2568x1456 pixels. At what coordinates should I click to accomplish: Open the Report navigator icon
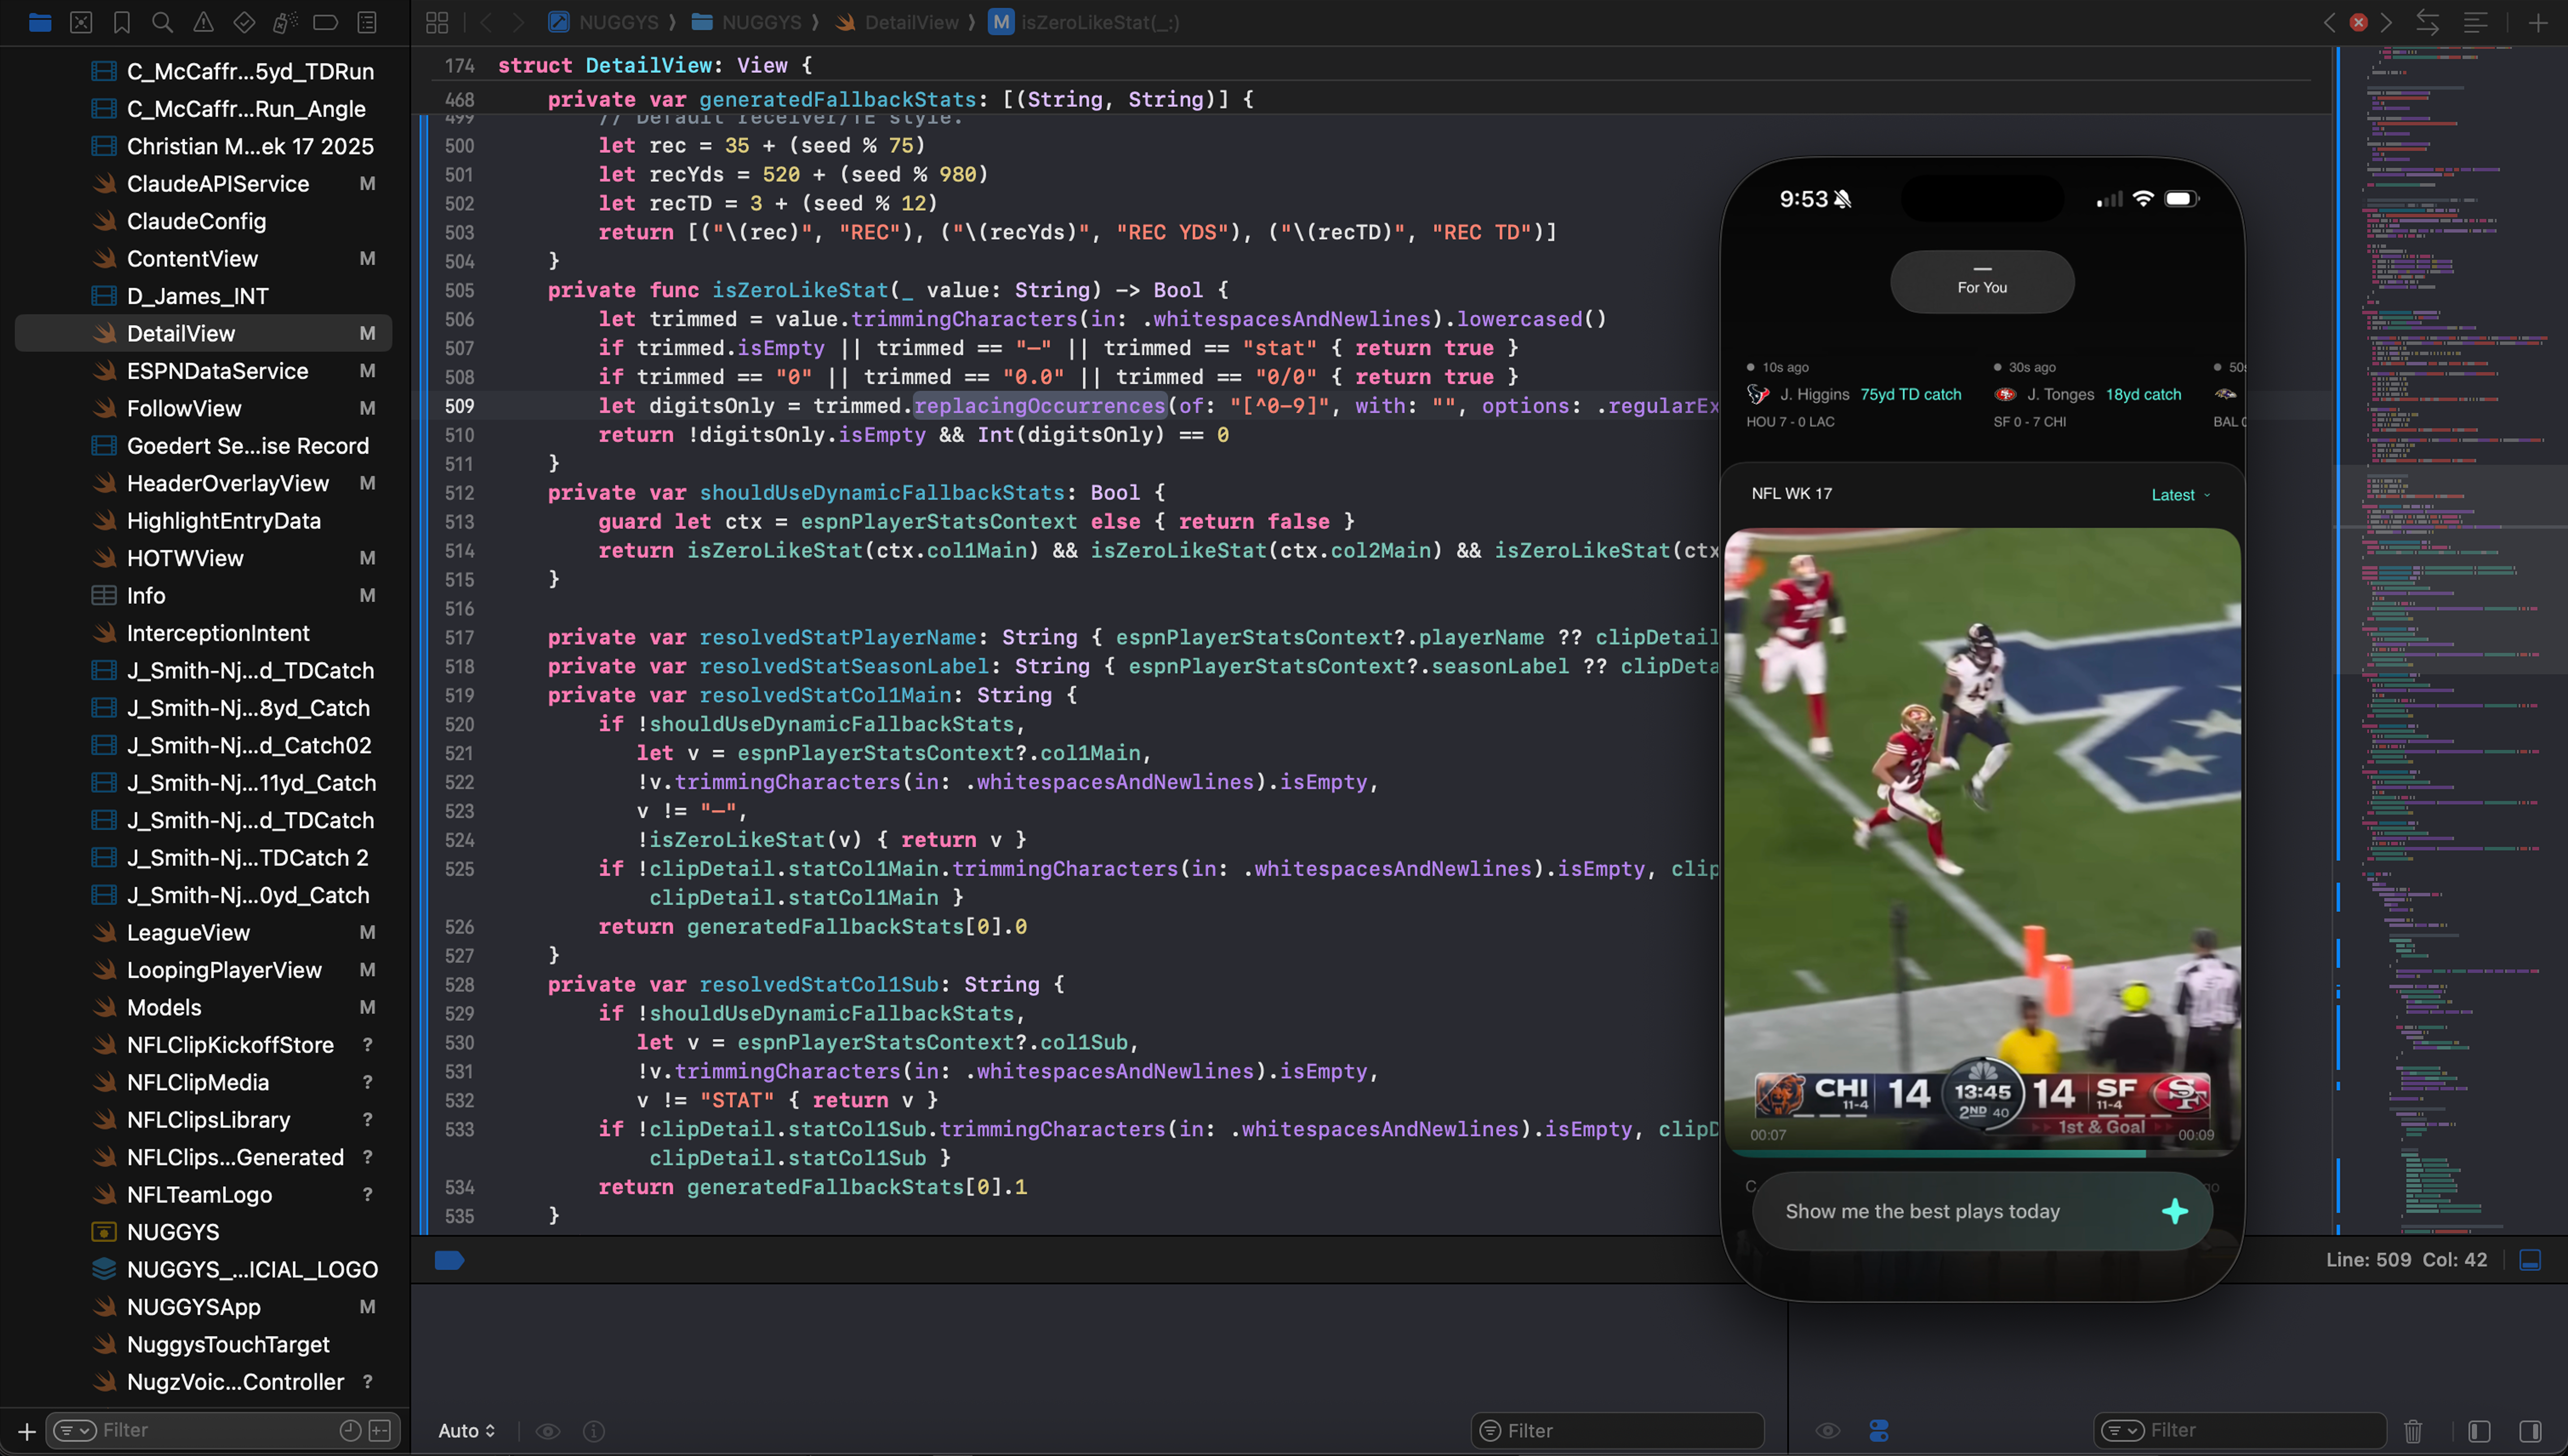[x=367, y=22]
